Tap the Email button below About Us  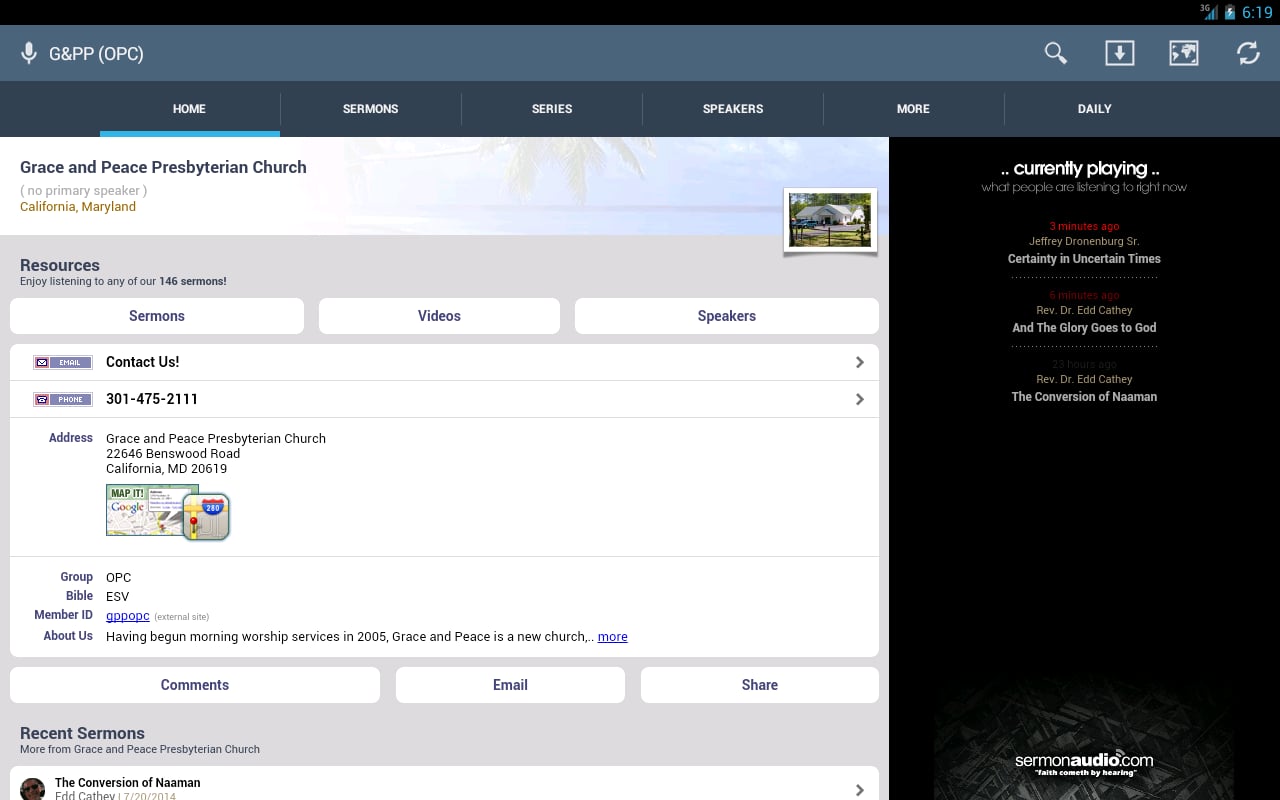510,685
